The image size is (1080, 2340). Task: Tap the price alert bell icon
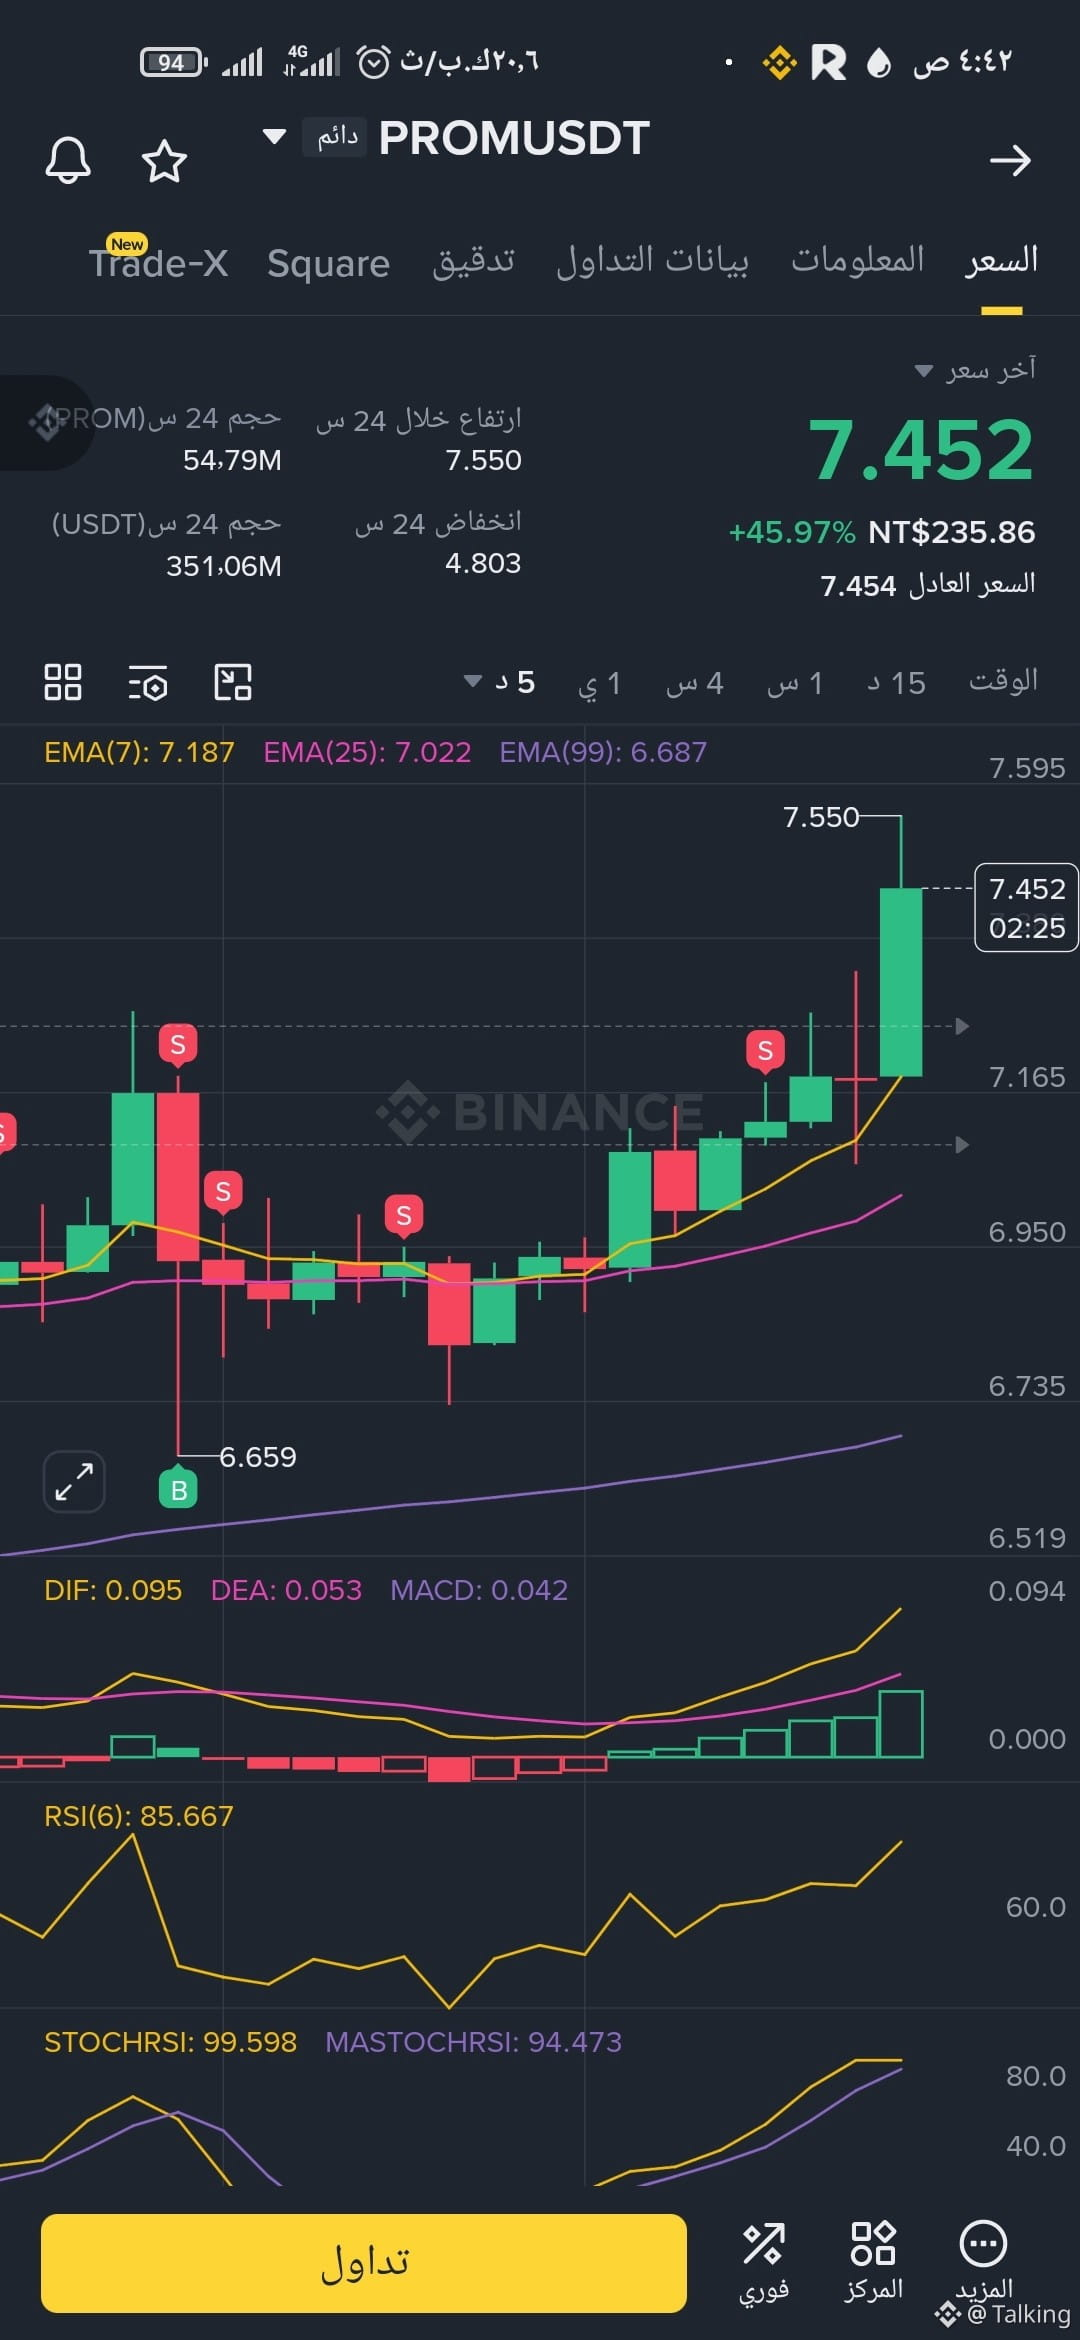[x=68, y=160]
